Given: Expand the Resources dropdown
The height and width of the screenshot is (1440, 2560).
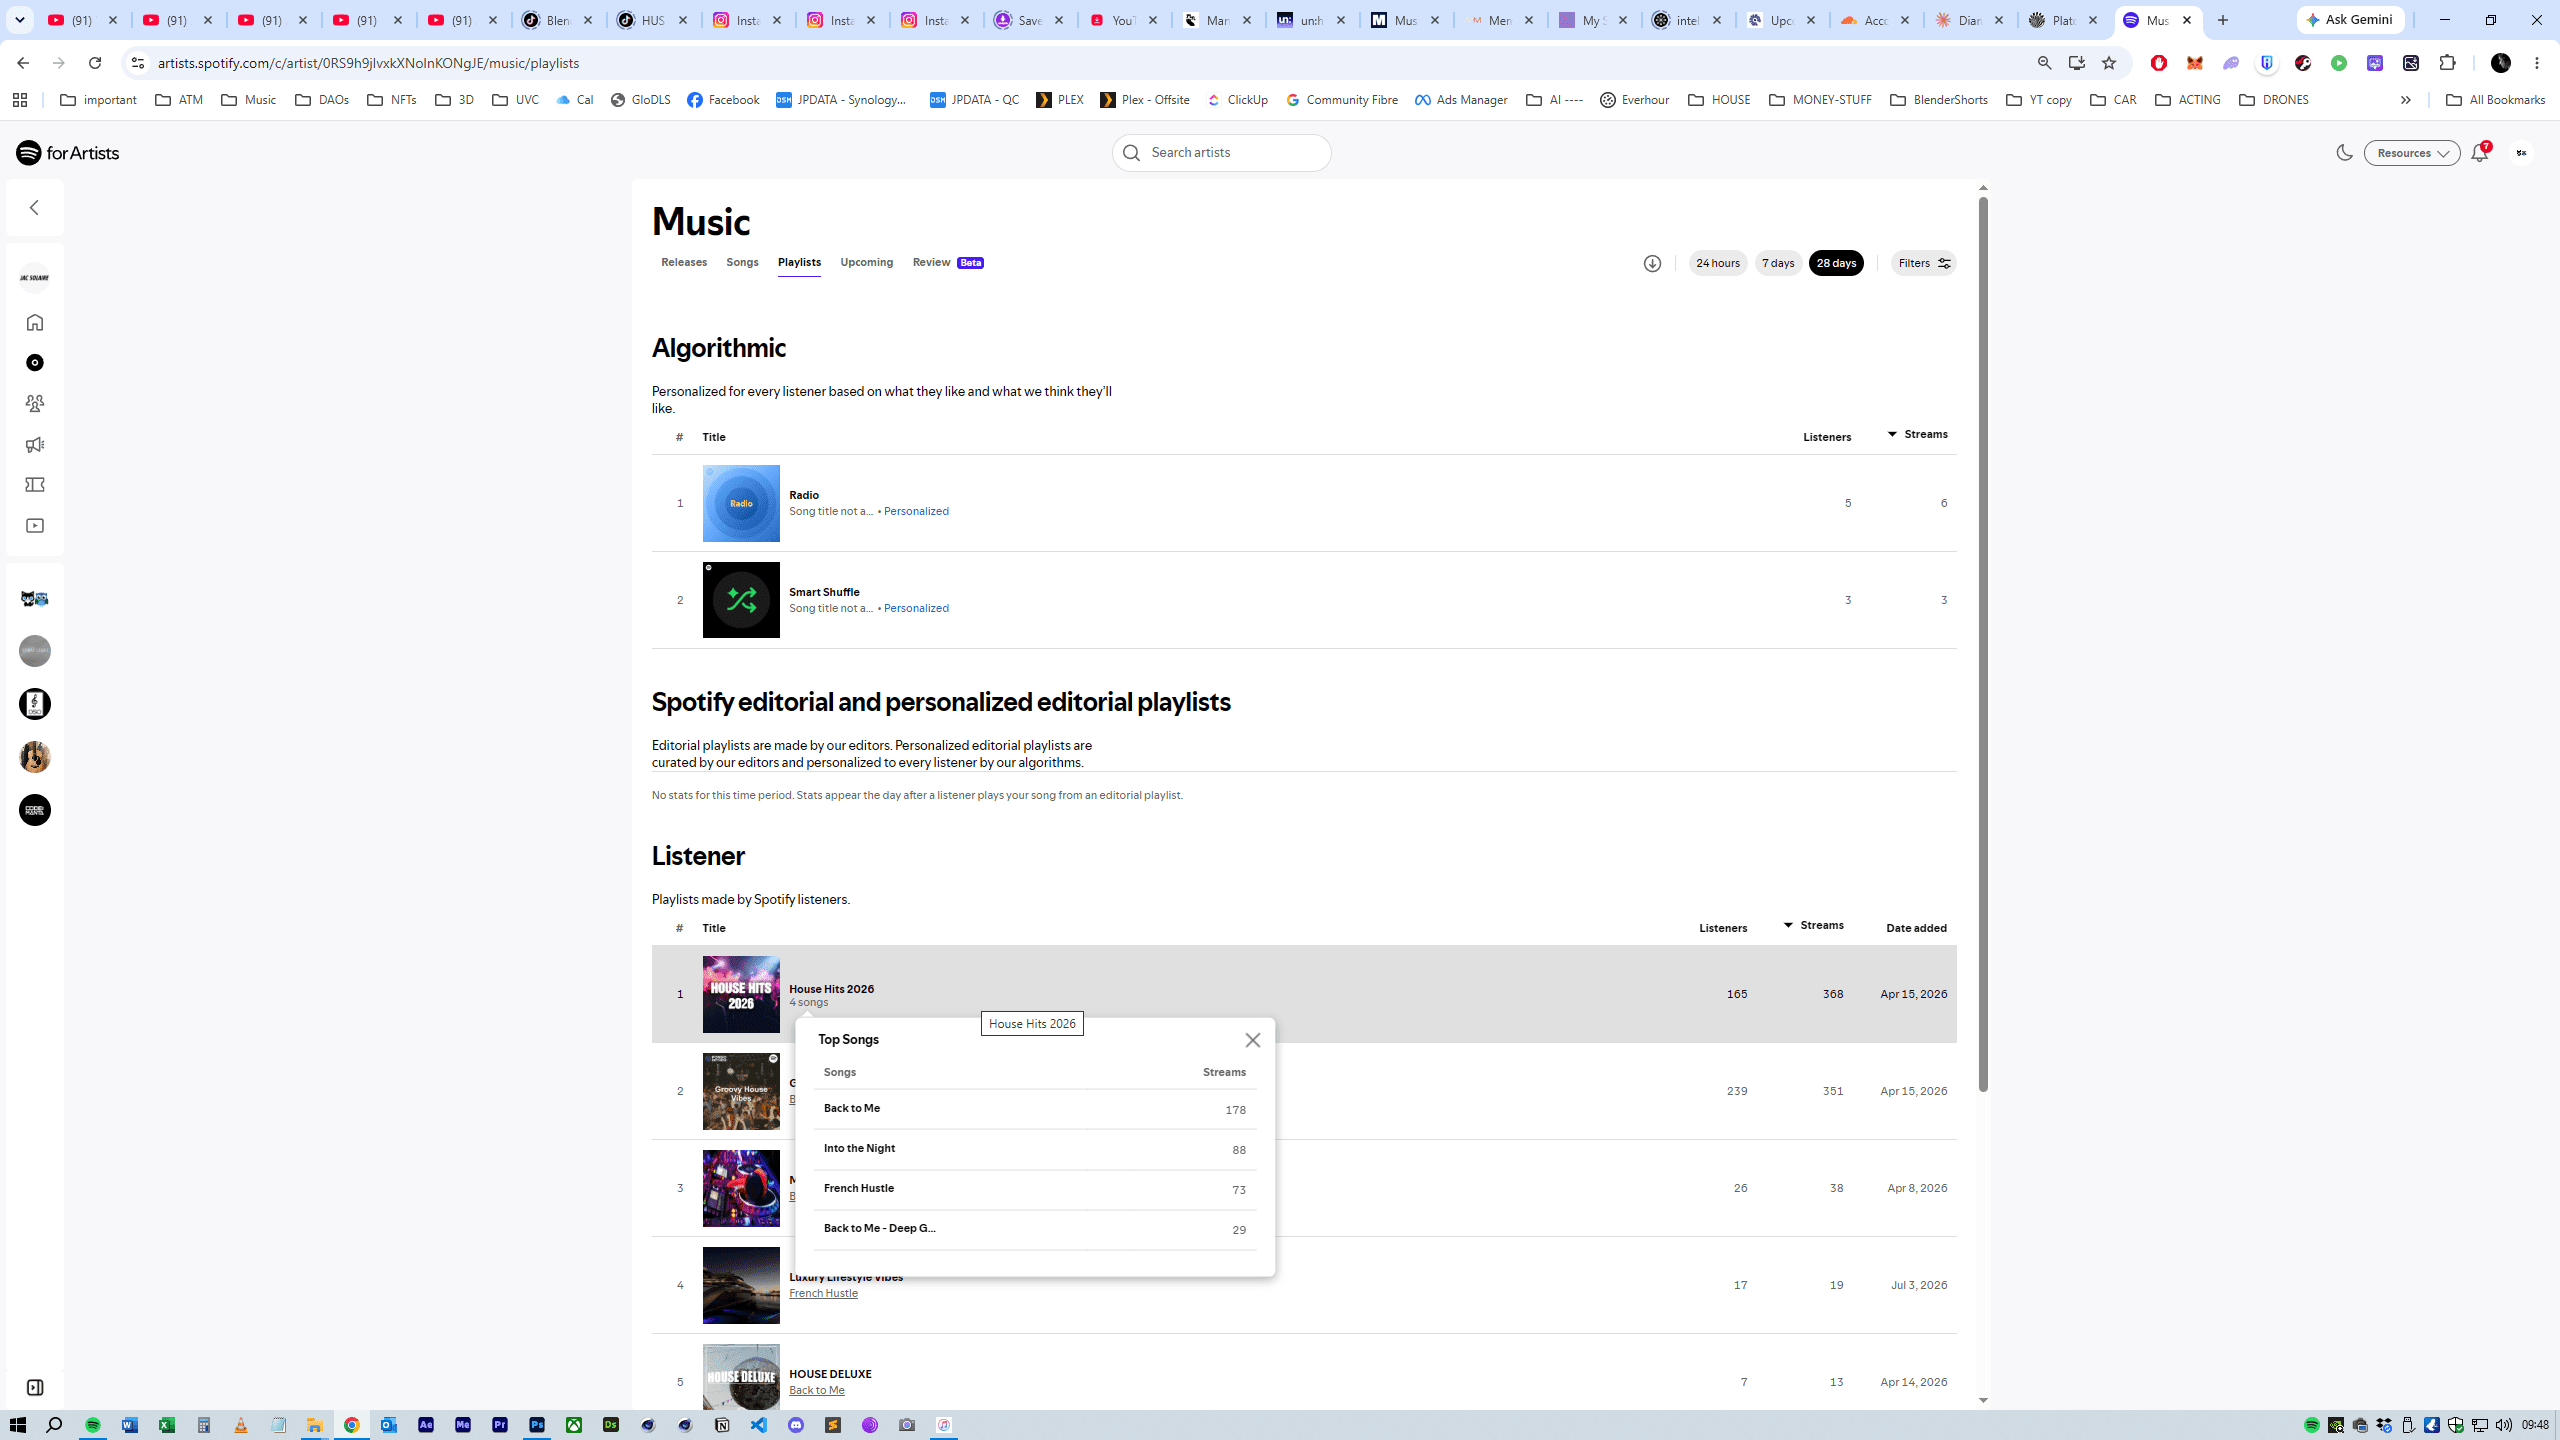Looking at the screenshot, I should pyautogui.click(x=2412, y=153).
